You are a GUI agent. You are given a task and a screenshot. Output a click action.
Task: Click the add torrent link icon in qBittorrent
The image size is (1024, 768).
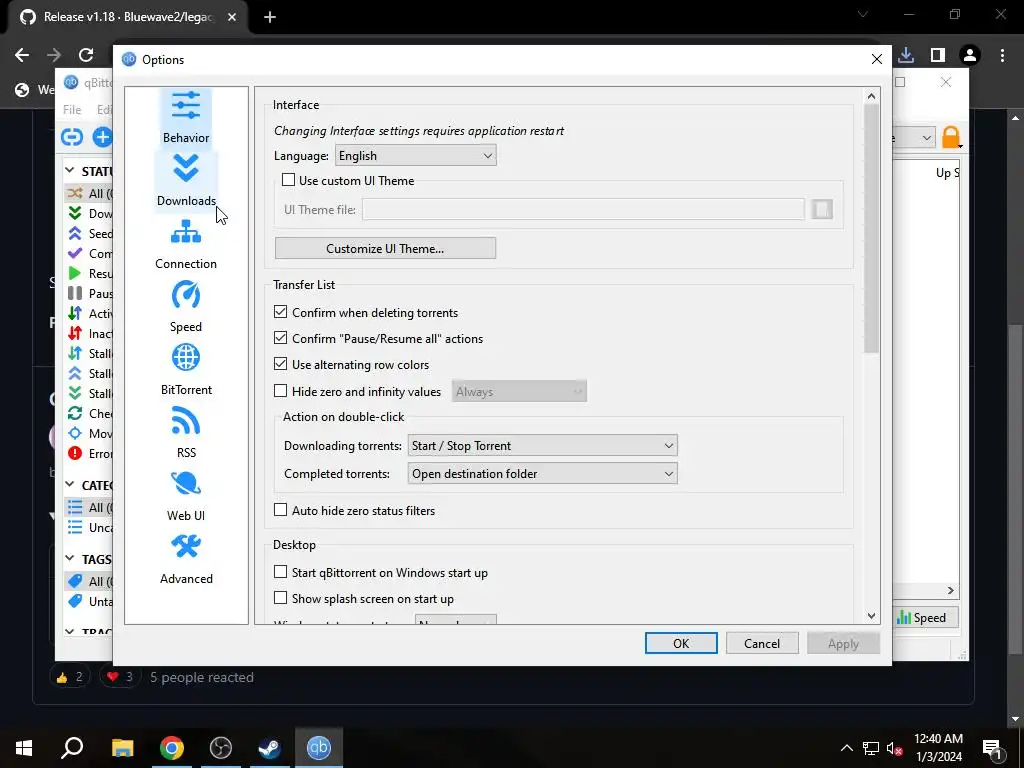tap(72, 136)
